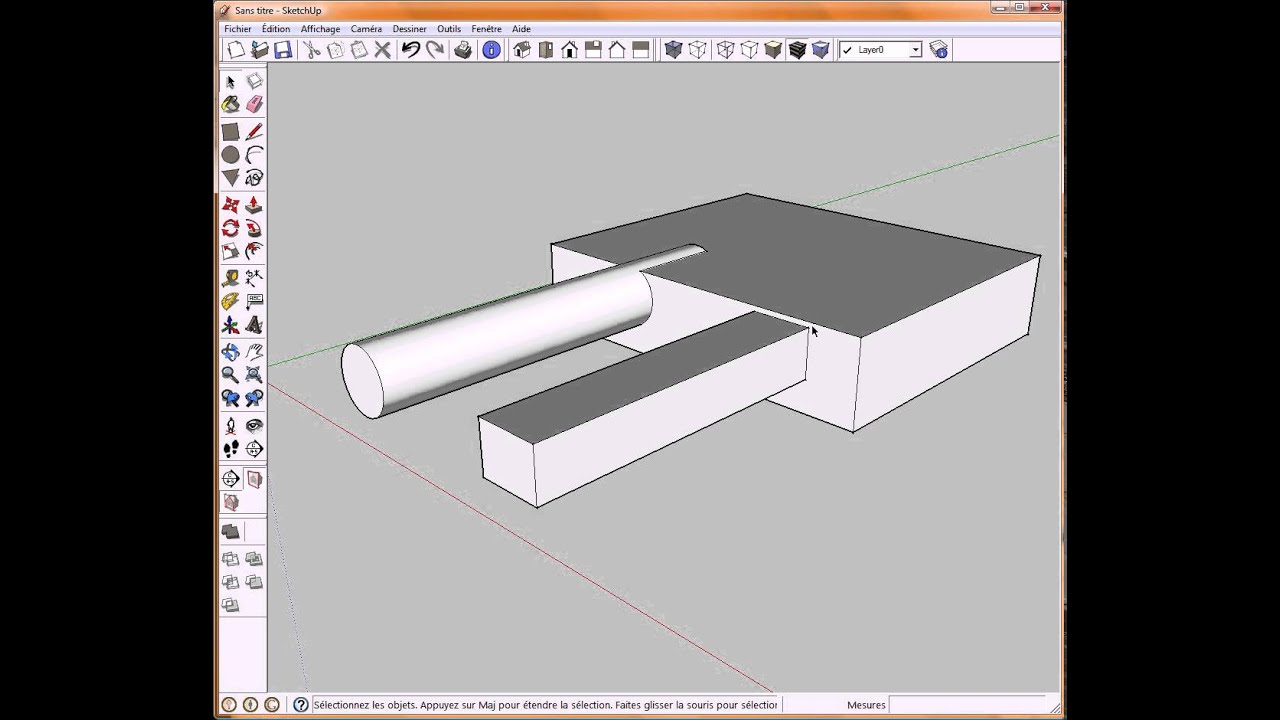Select the Orbit camera tool
This screenshot has height=720, width=1280.
coord(231,352)
